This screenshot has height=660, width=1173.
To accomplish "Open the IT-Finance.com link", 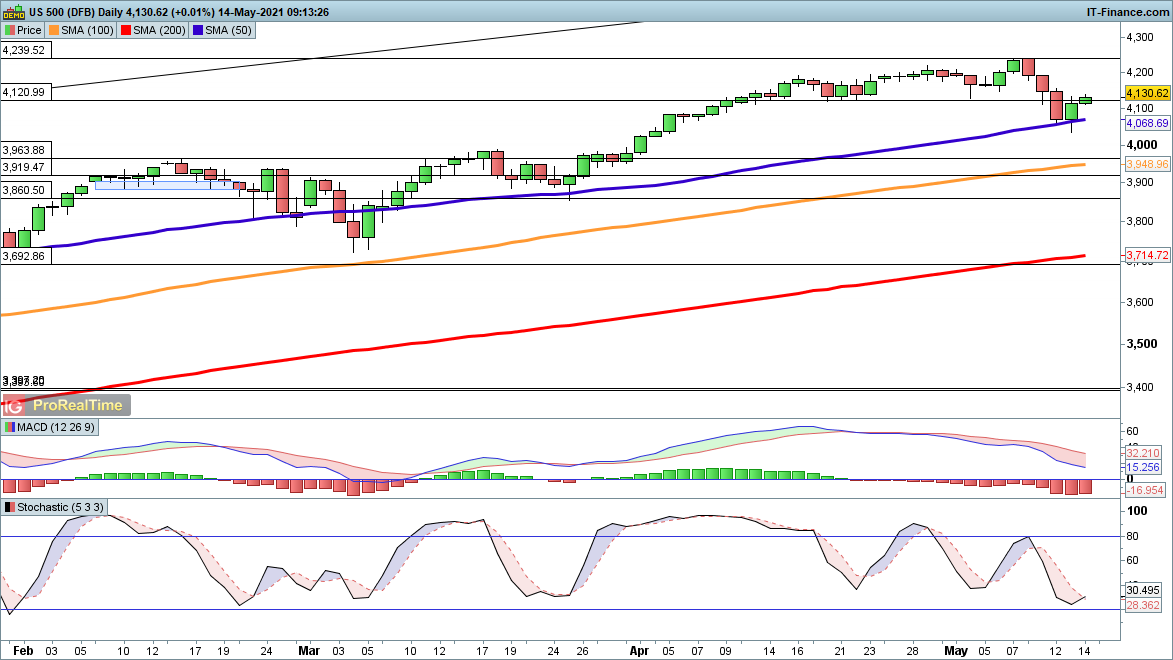I will coord(1126,12).
